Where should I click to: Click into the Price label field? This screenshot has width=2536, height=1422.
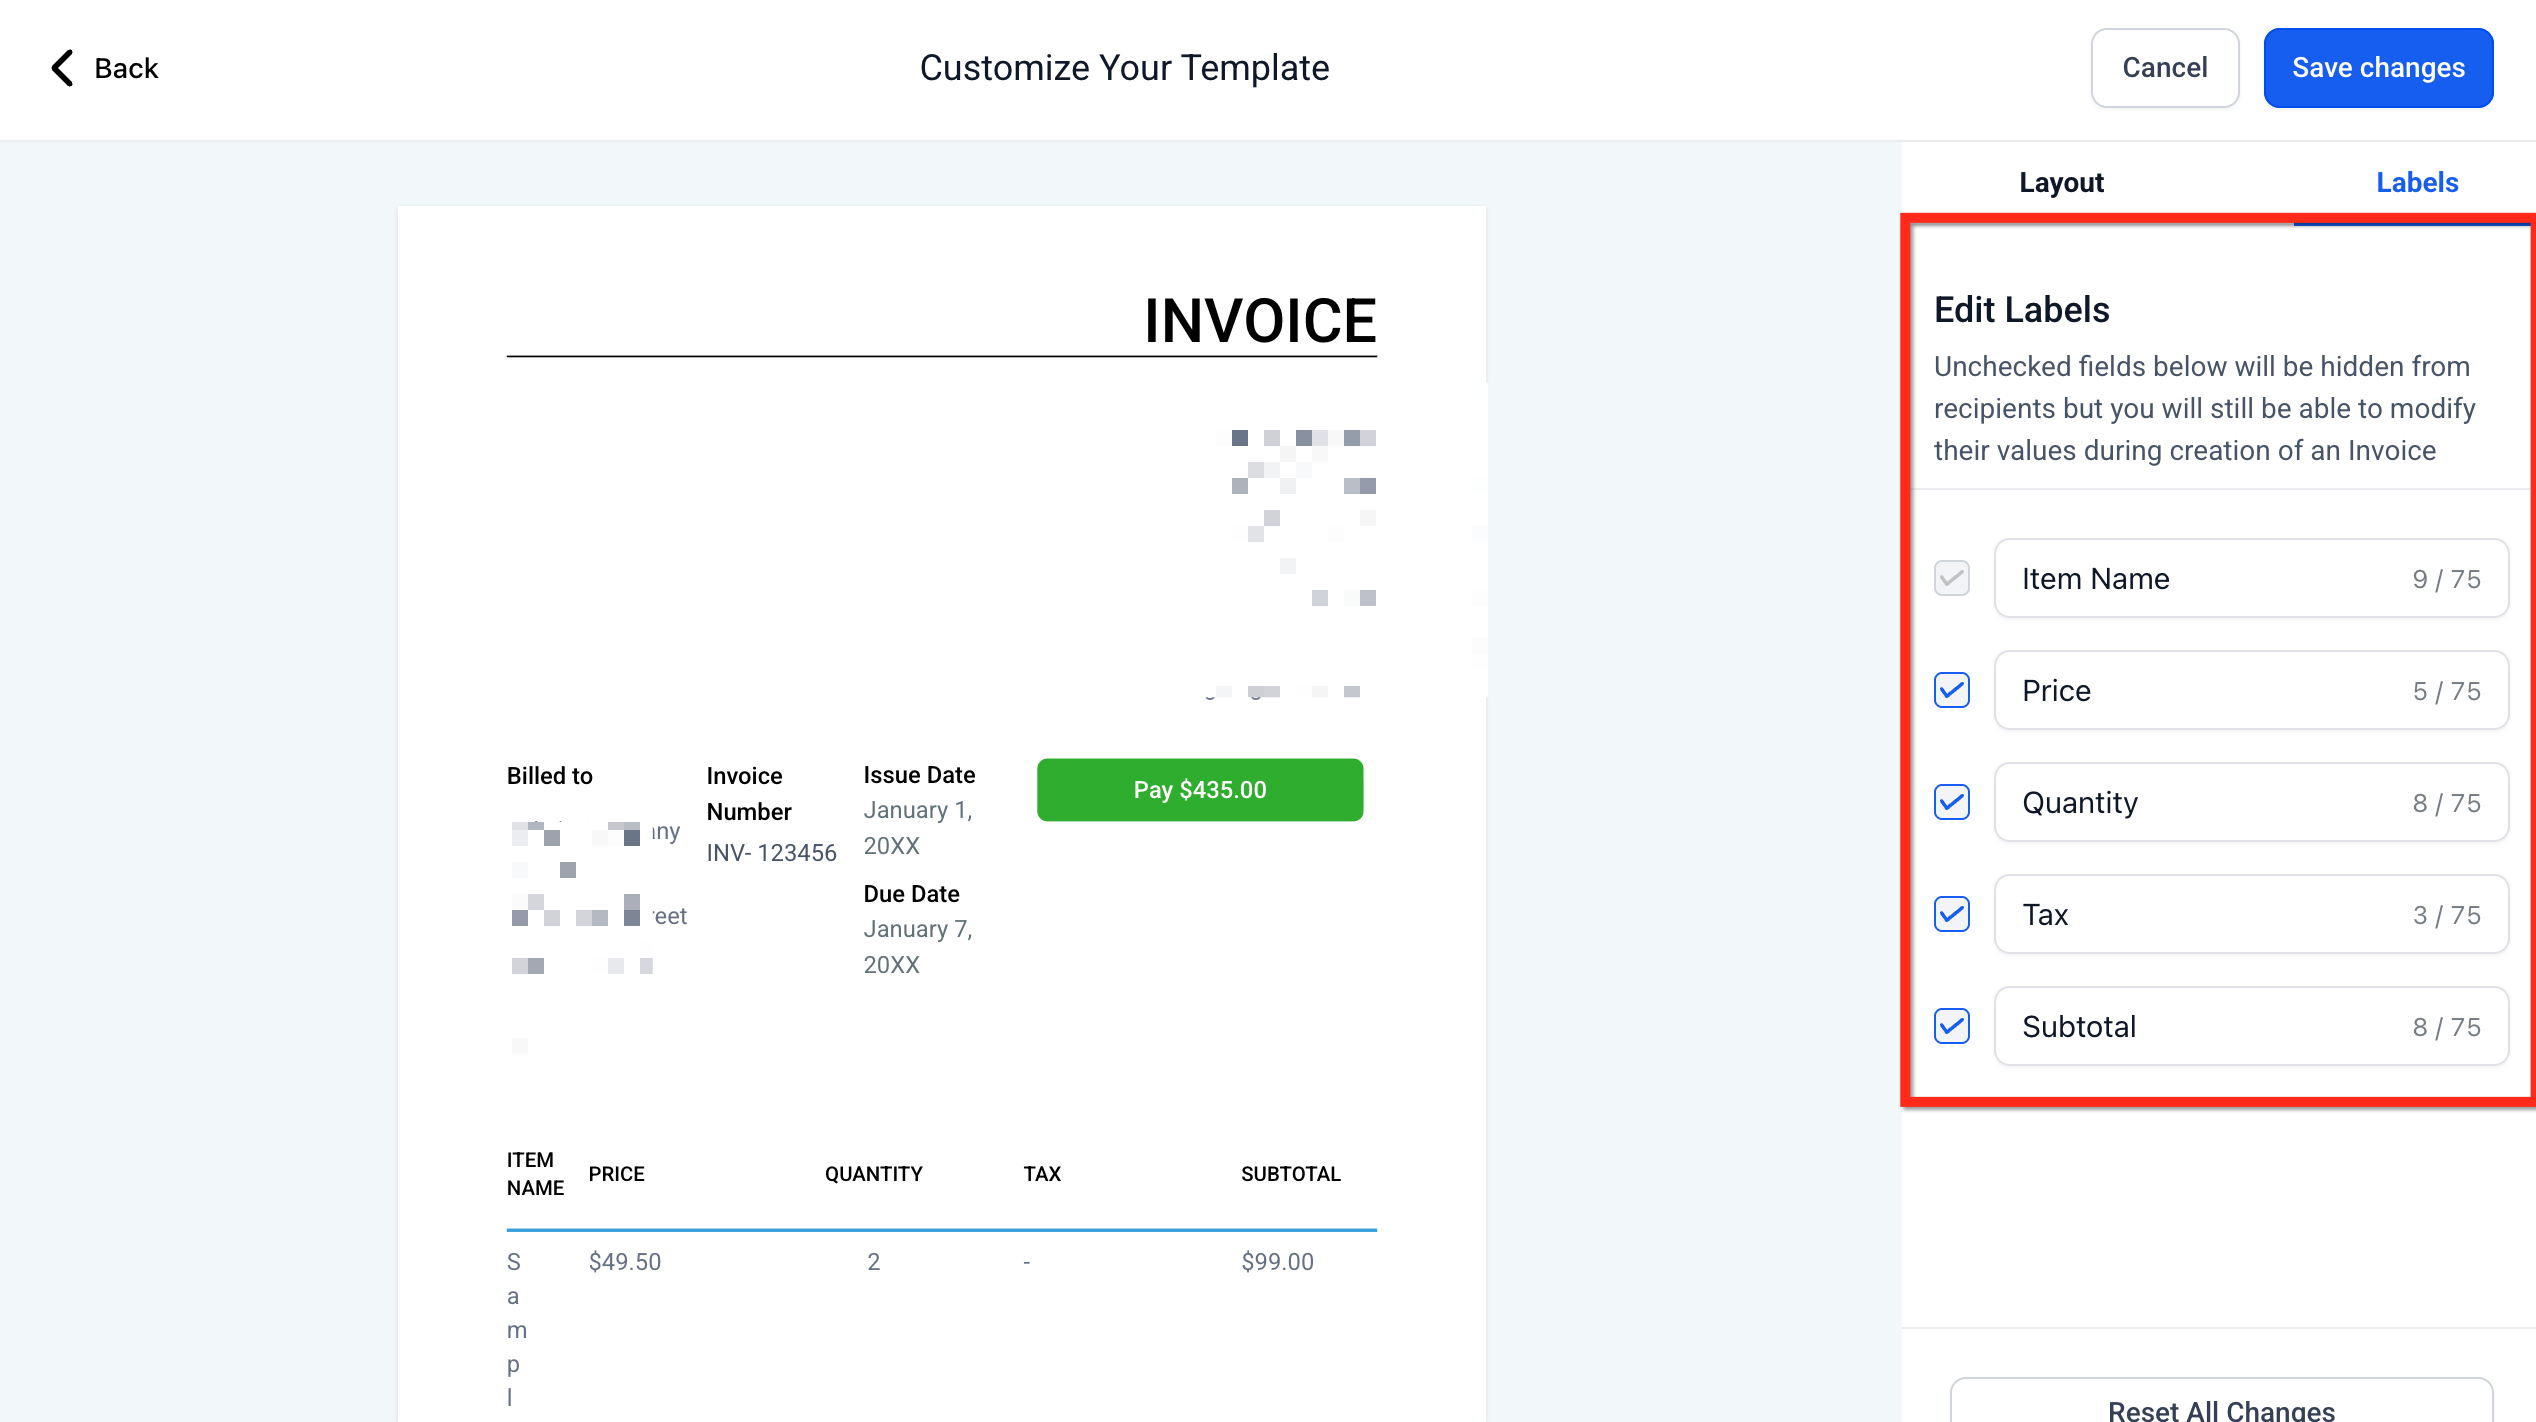(2200, 690)
